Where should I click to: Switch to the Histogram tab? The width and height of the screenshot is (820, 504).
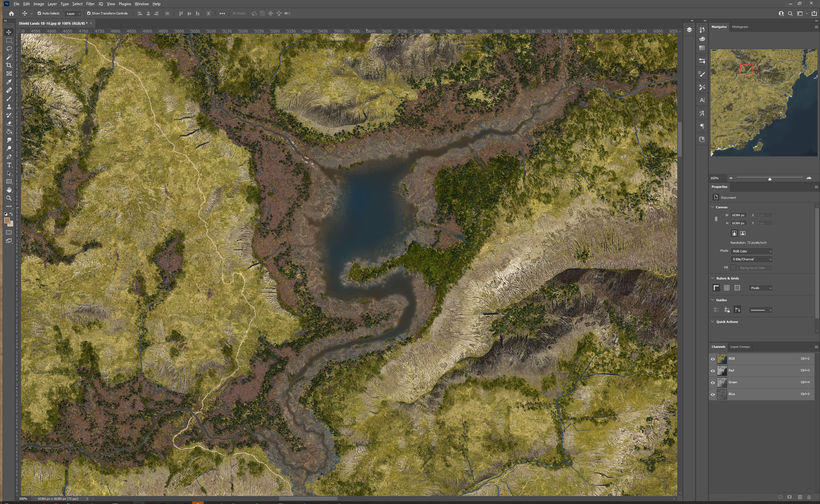(x=740, y=27)
